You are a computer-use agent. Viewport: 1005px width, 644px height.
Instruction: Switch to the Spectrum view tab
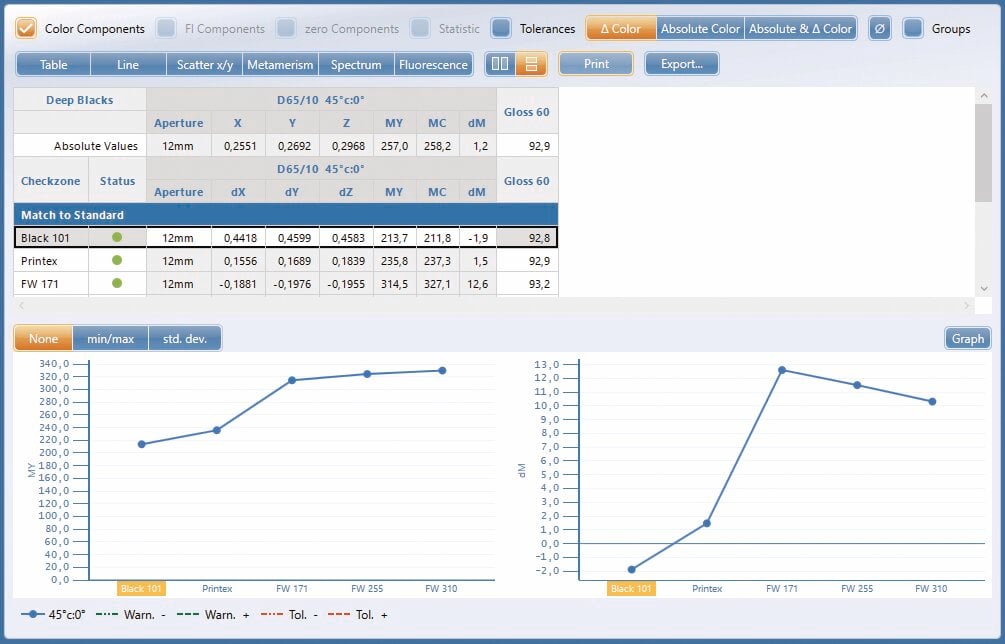[x=356, y=65]
